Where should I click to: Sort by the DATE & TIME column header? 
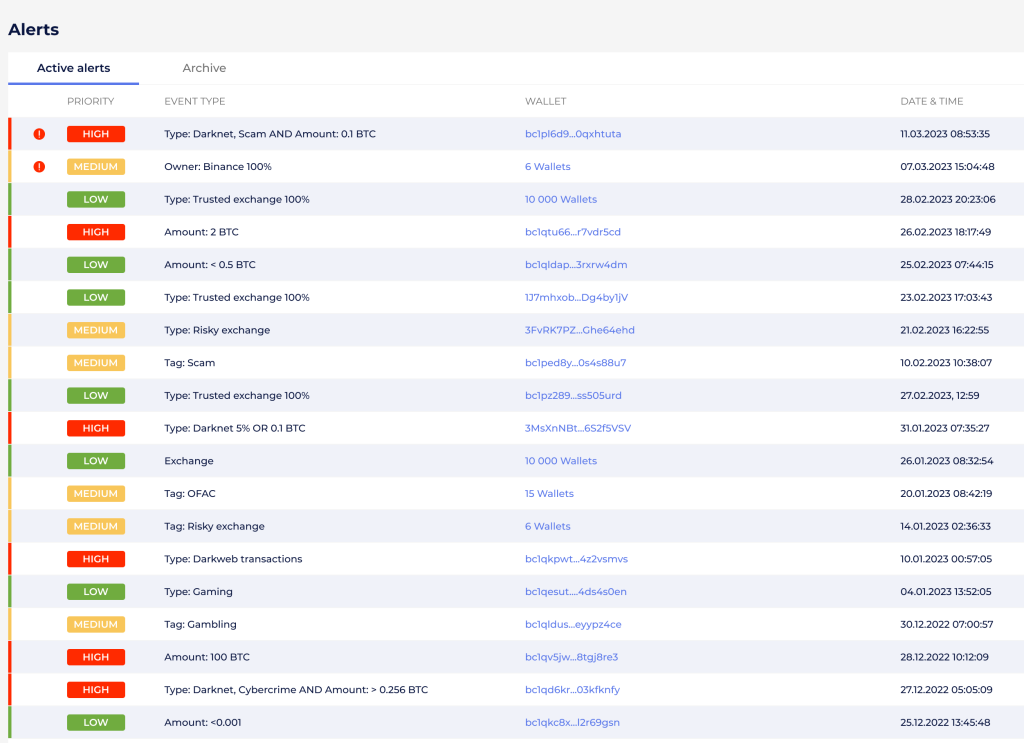(931, 101)
